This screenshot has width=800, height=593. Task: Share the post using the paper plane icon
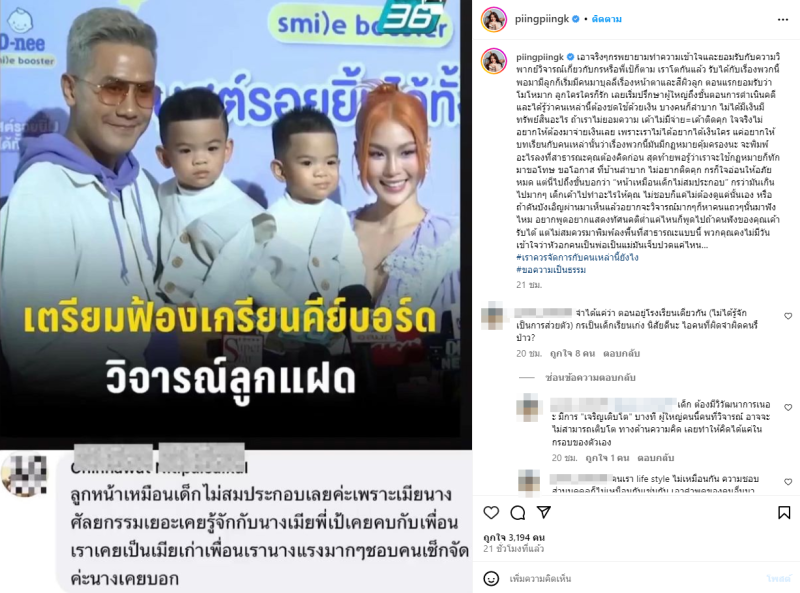544,512
